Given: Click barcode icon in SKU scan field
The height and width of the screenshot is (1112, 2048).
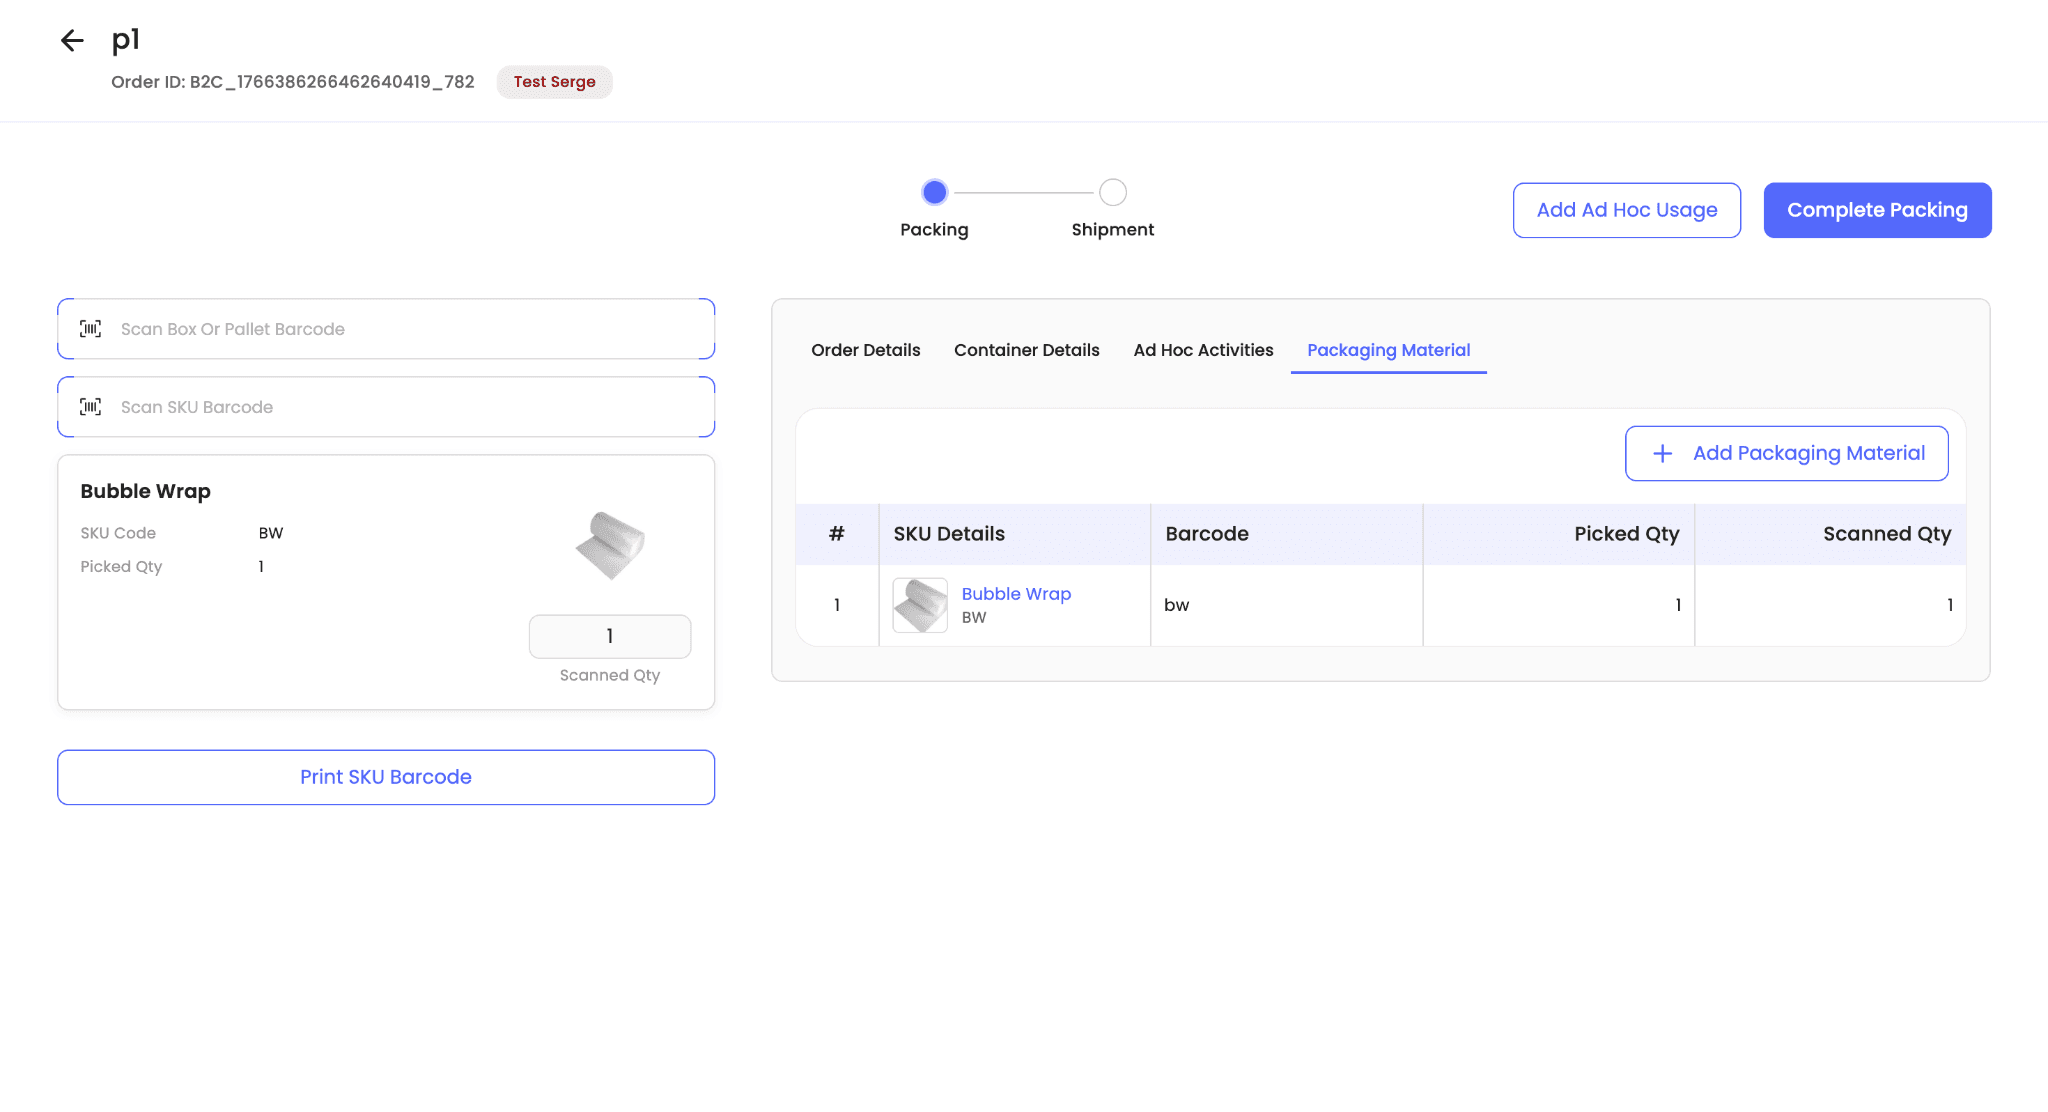Looking at the screenshot, I should [x=91, y=407].
